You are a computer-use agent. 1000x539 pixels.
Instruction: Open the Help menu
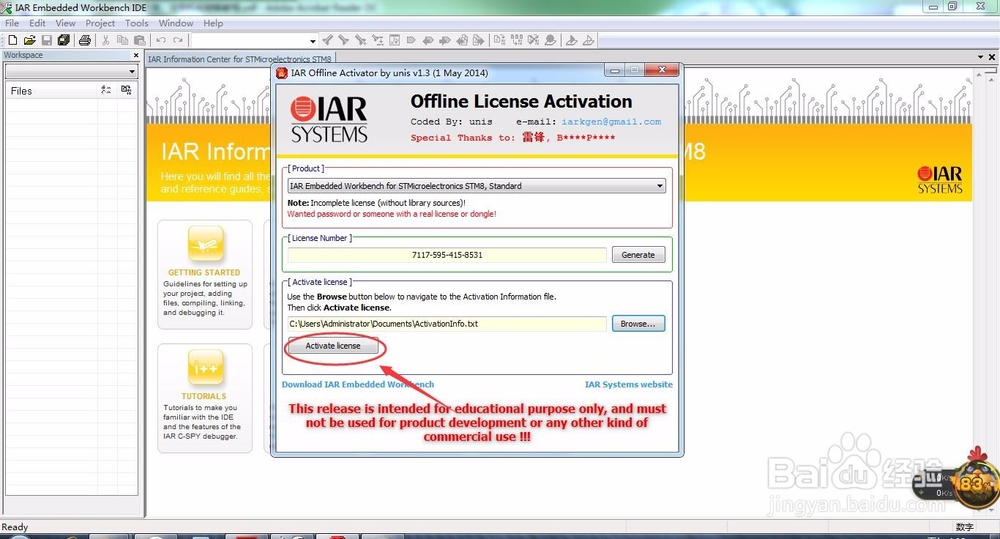(213, 23)
